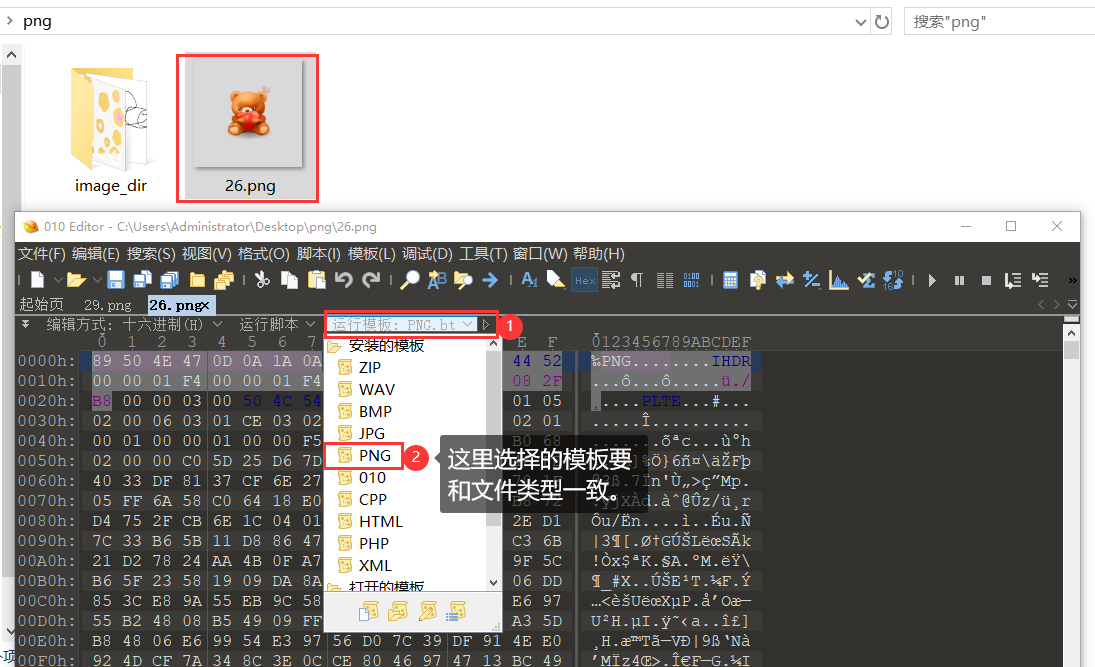Open the 搜索(S) menu

pyautogui.click(x=151, y=254)
